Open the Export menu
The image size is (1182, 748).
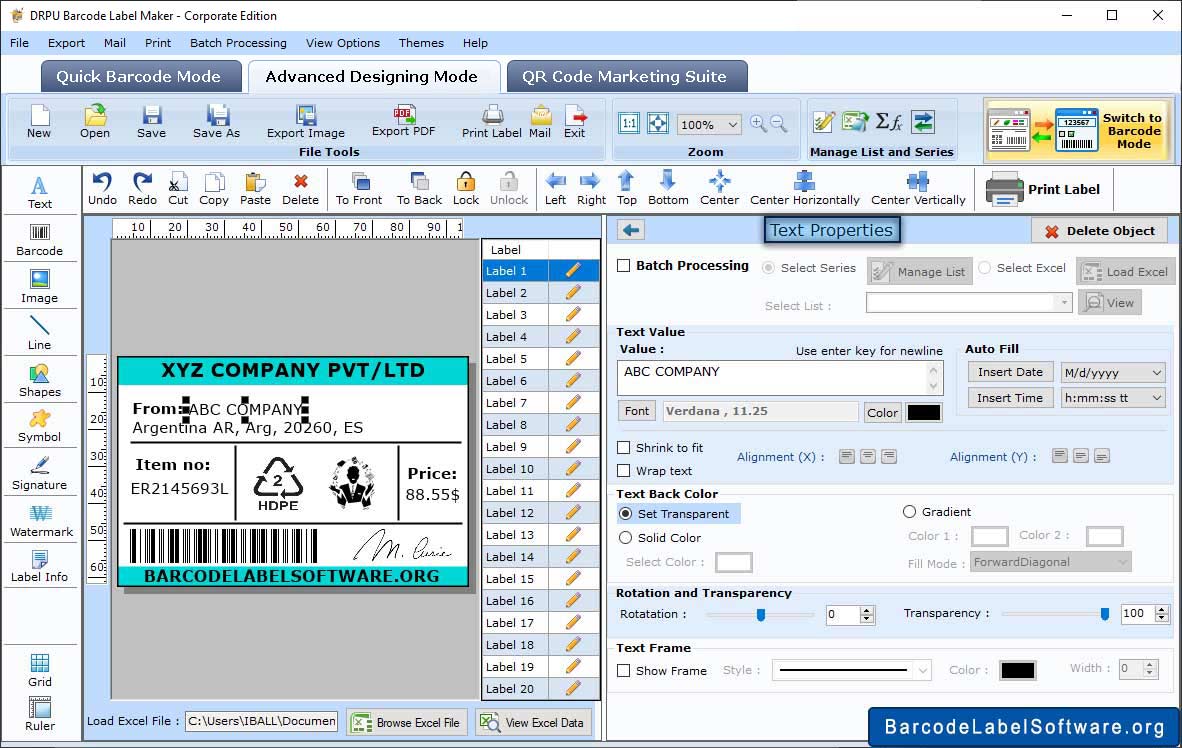66,43
